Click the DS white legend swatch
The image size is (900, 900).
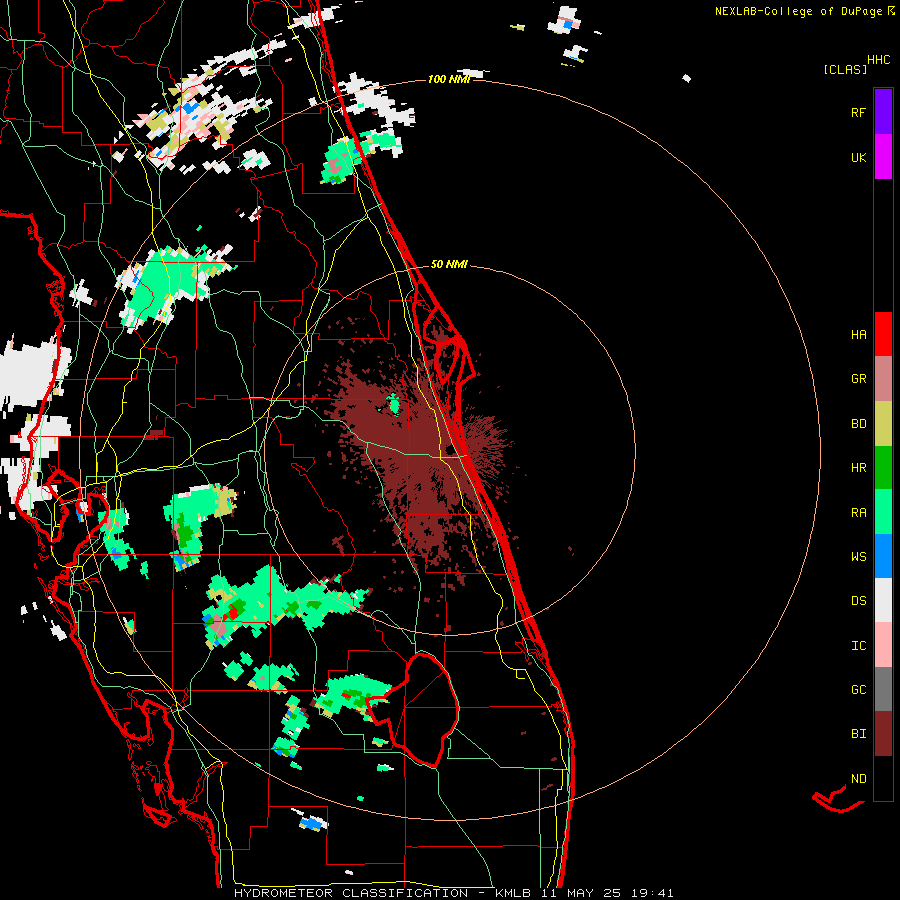(x=883, y=600)
